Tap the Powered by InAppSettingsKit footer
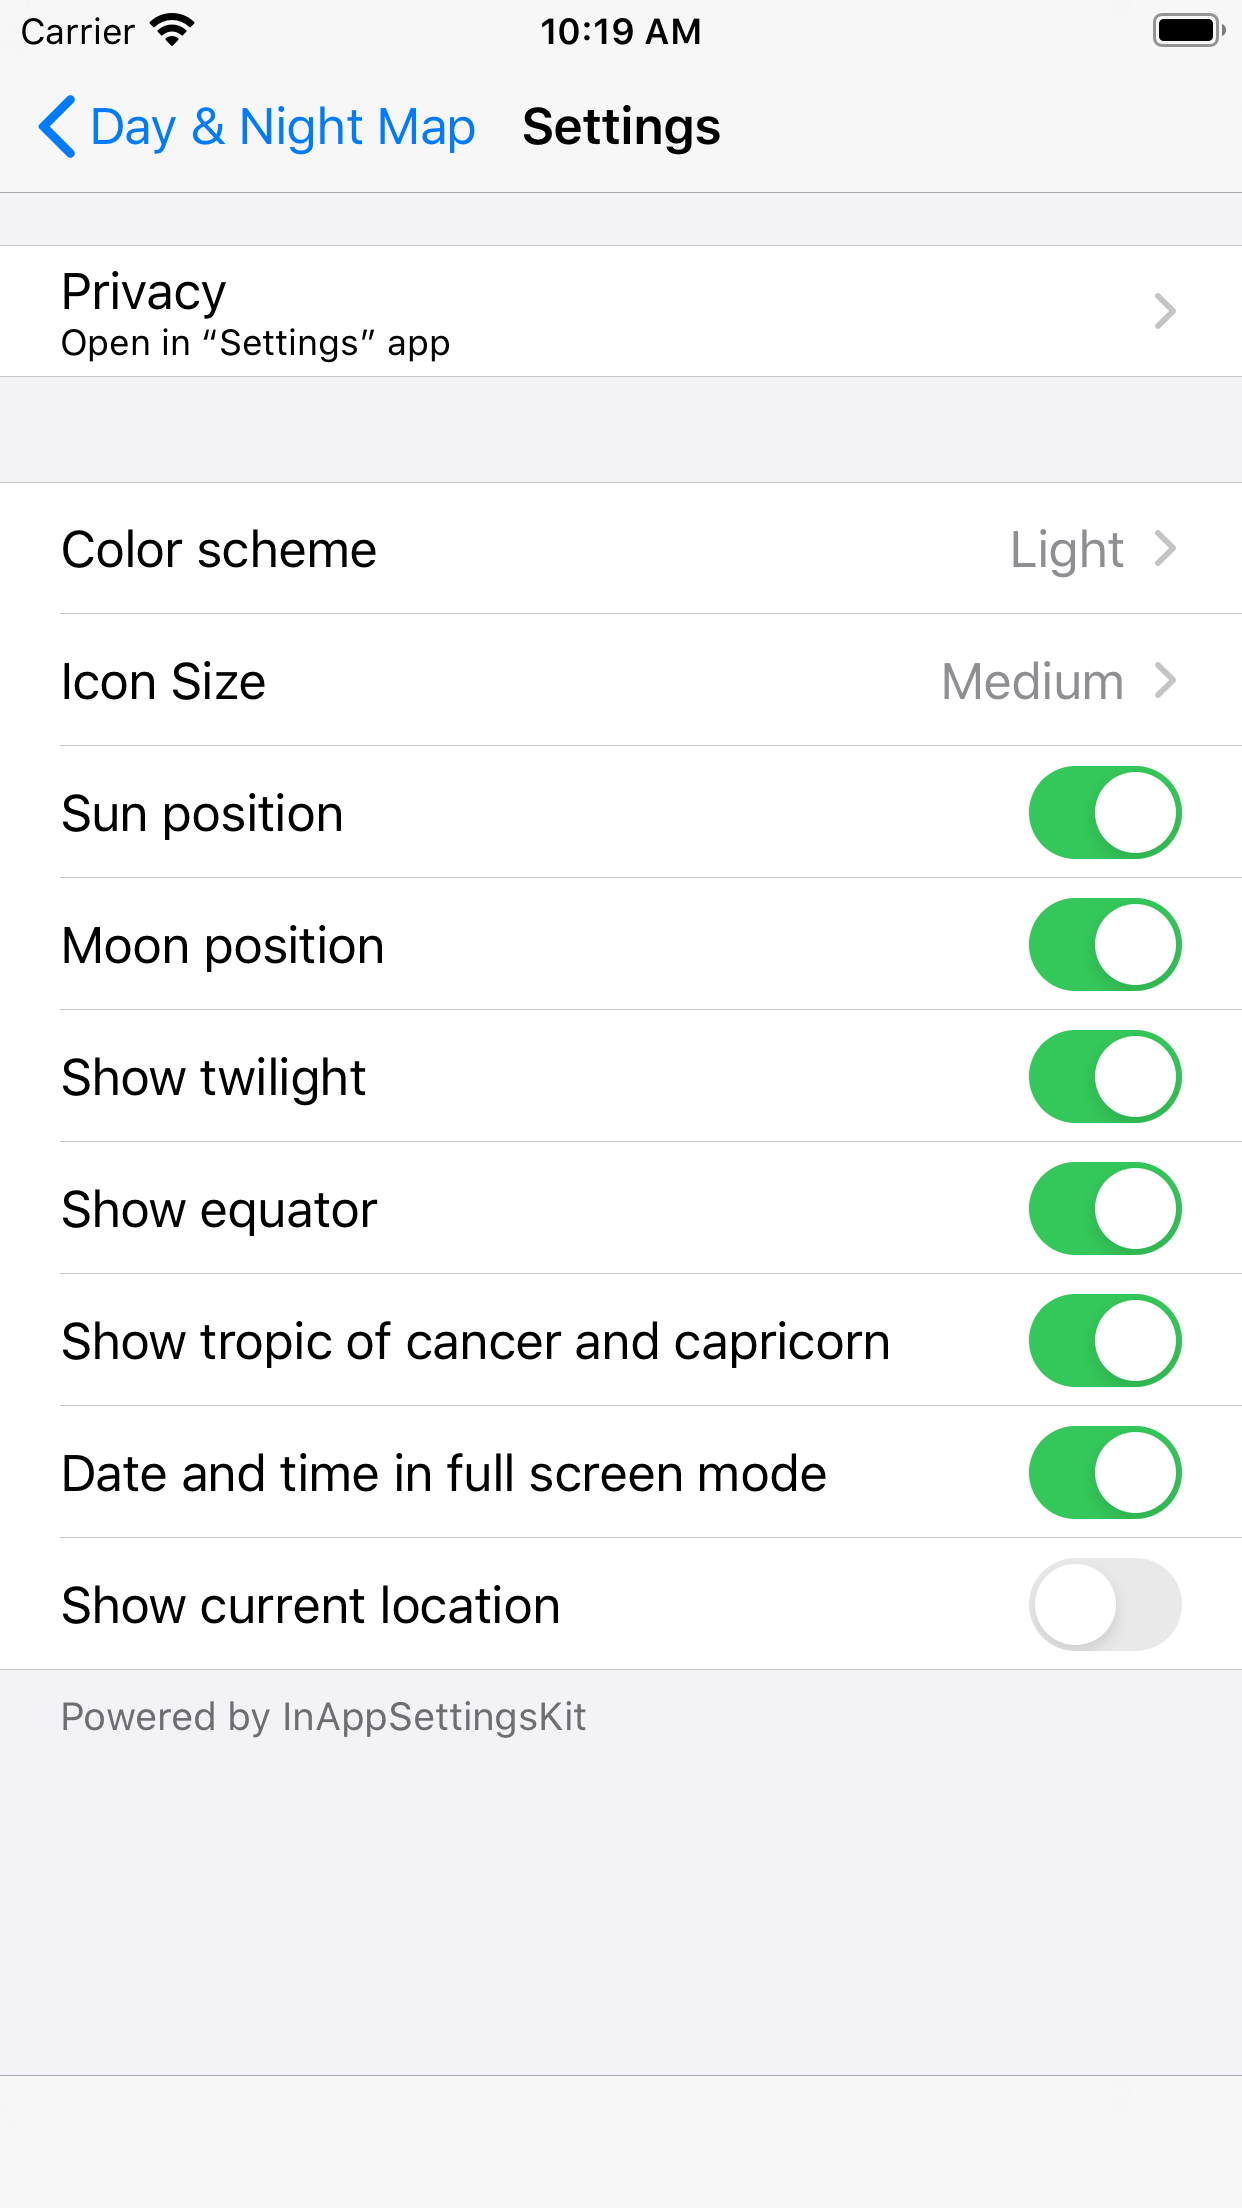This screenshot has height=2208, width=1242. (x=323, y=1717)
